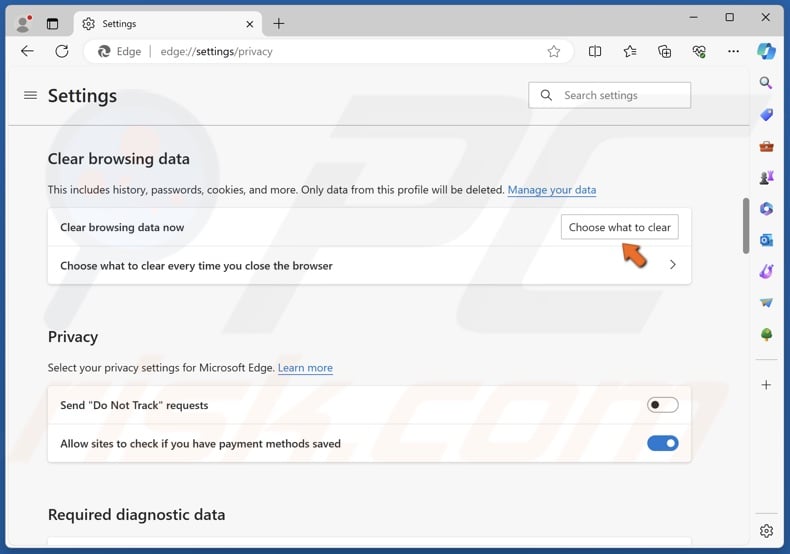Open split screen view

(x=595, y=51)
